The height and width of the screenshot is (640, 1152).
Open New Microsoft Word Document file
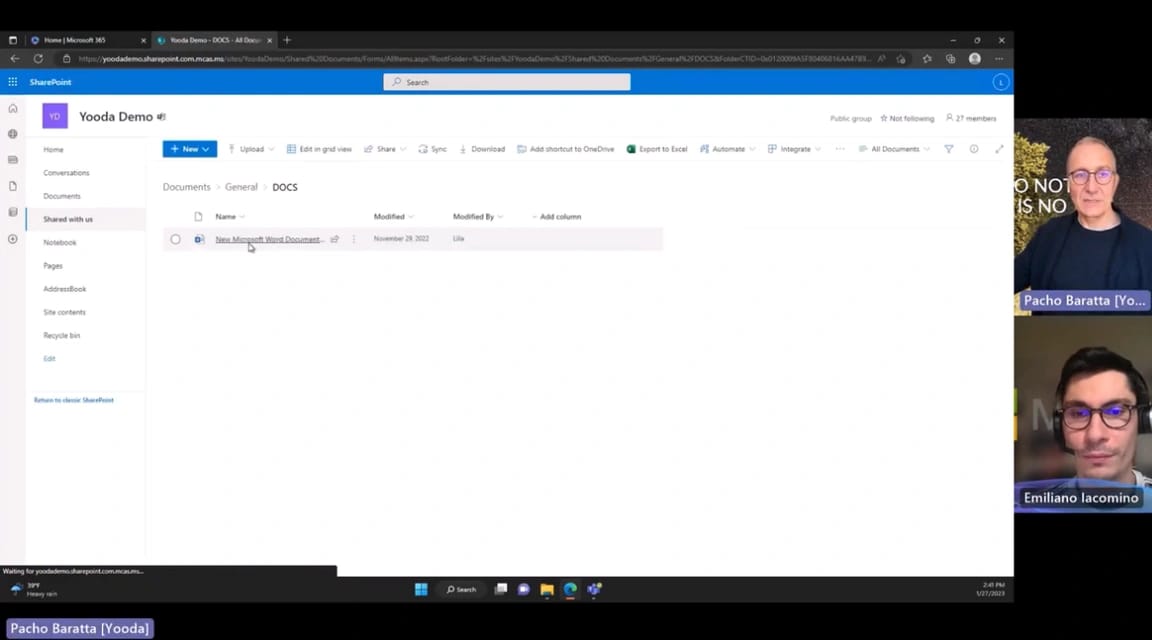(269, 239)
